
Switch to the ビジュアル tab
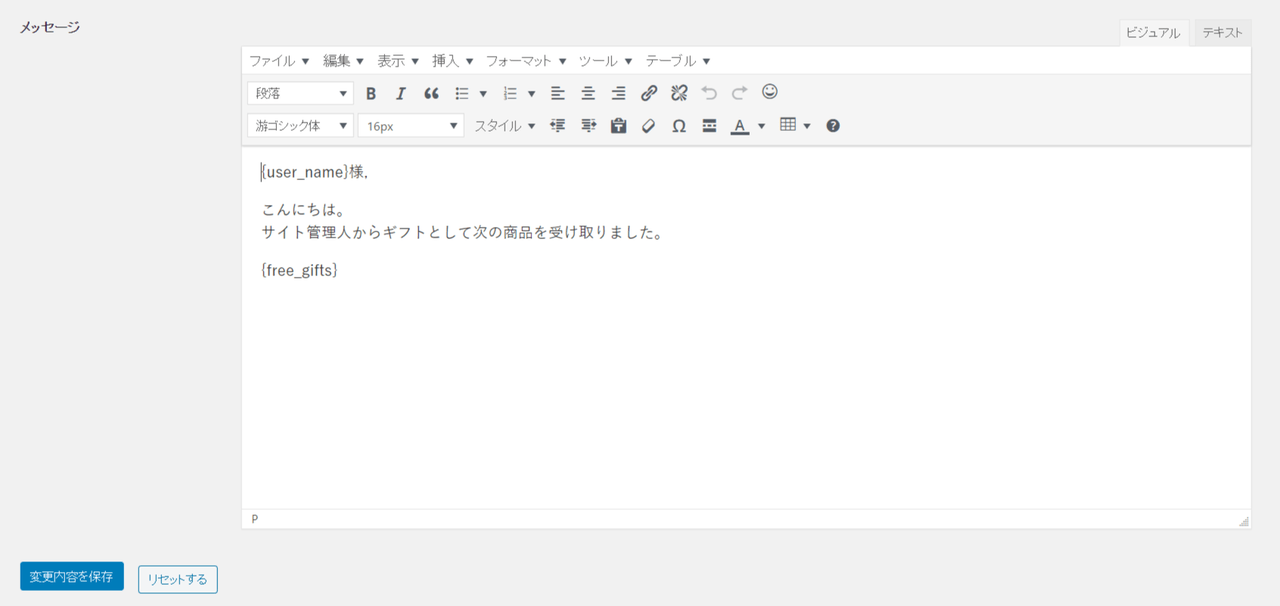[1153, 33]
